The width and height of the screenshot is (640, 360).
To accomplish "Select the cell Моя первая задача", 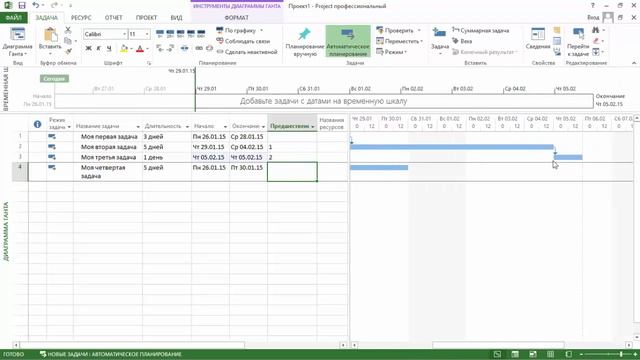I will click(x=108, y=136).
